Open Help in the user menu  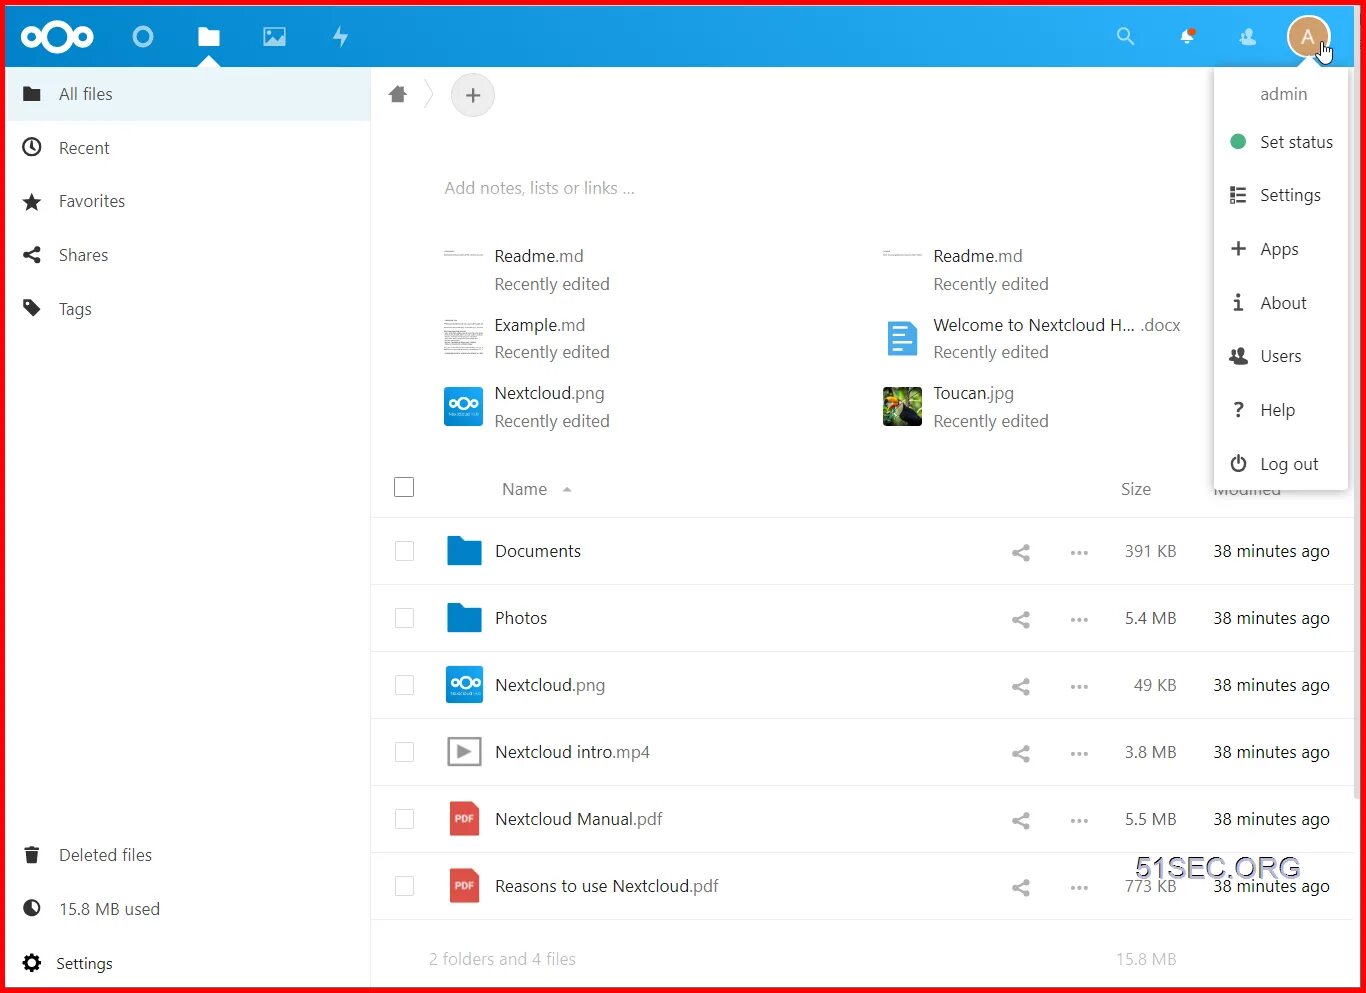(x=1281, y=410)
